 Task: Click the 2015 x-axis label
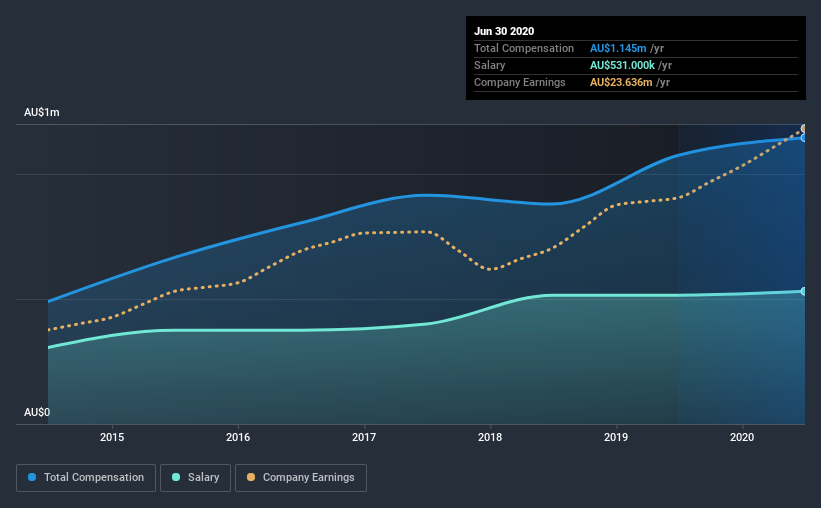112,437
